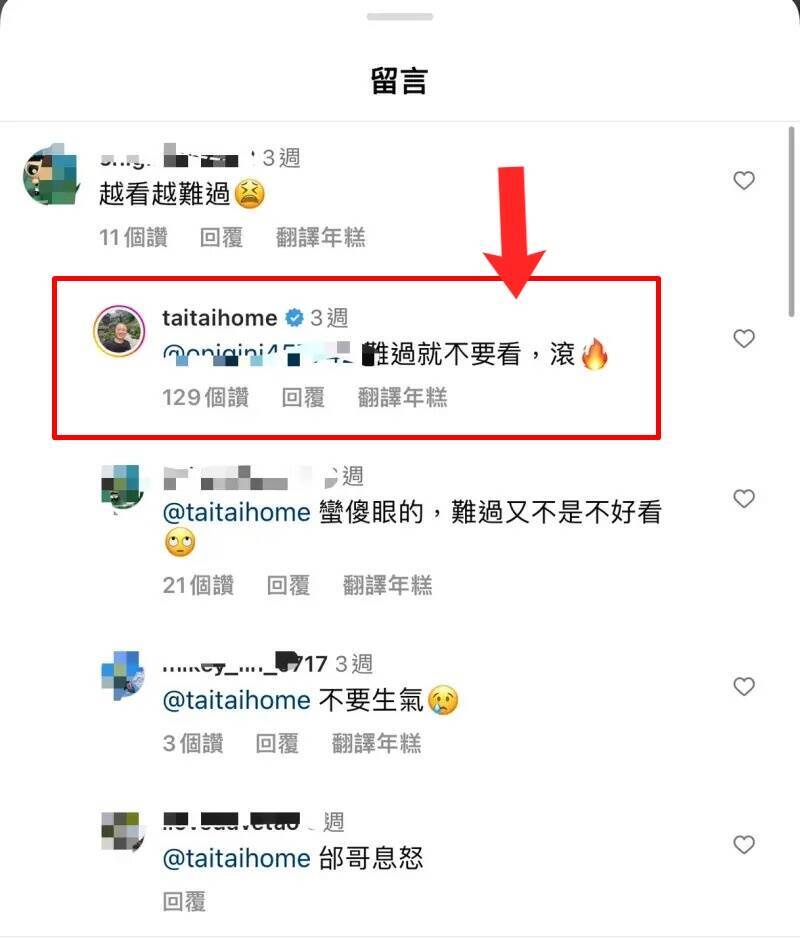Click the blue verified badge beside taitaihome
This screenshot has width=800, height=939.
click(x=294, y=317)
